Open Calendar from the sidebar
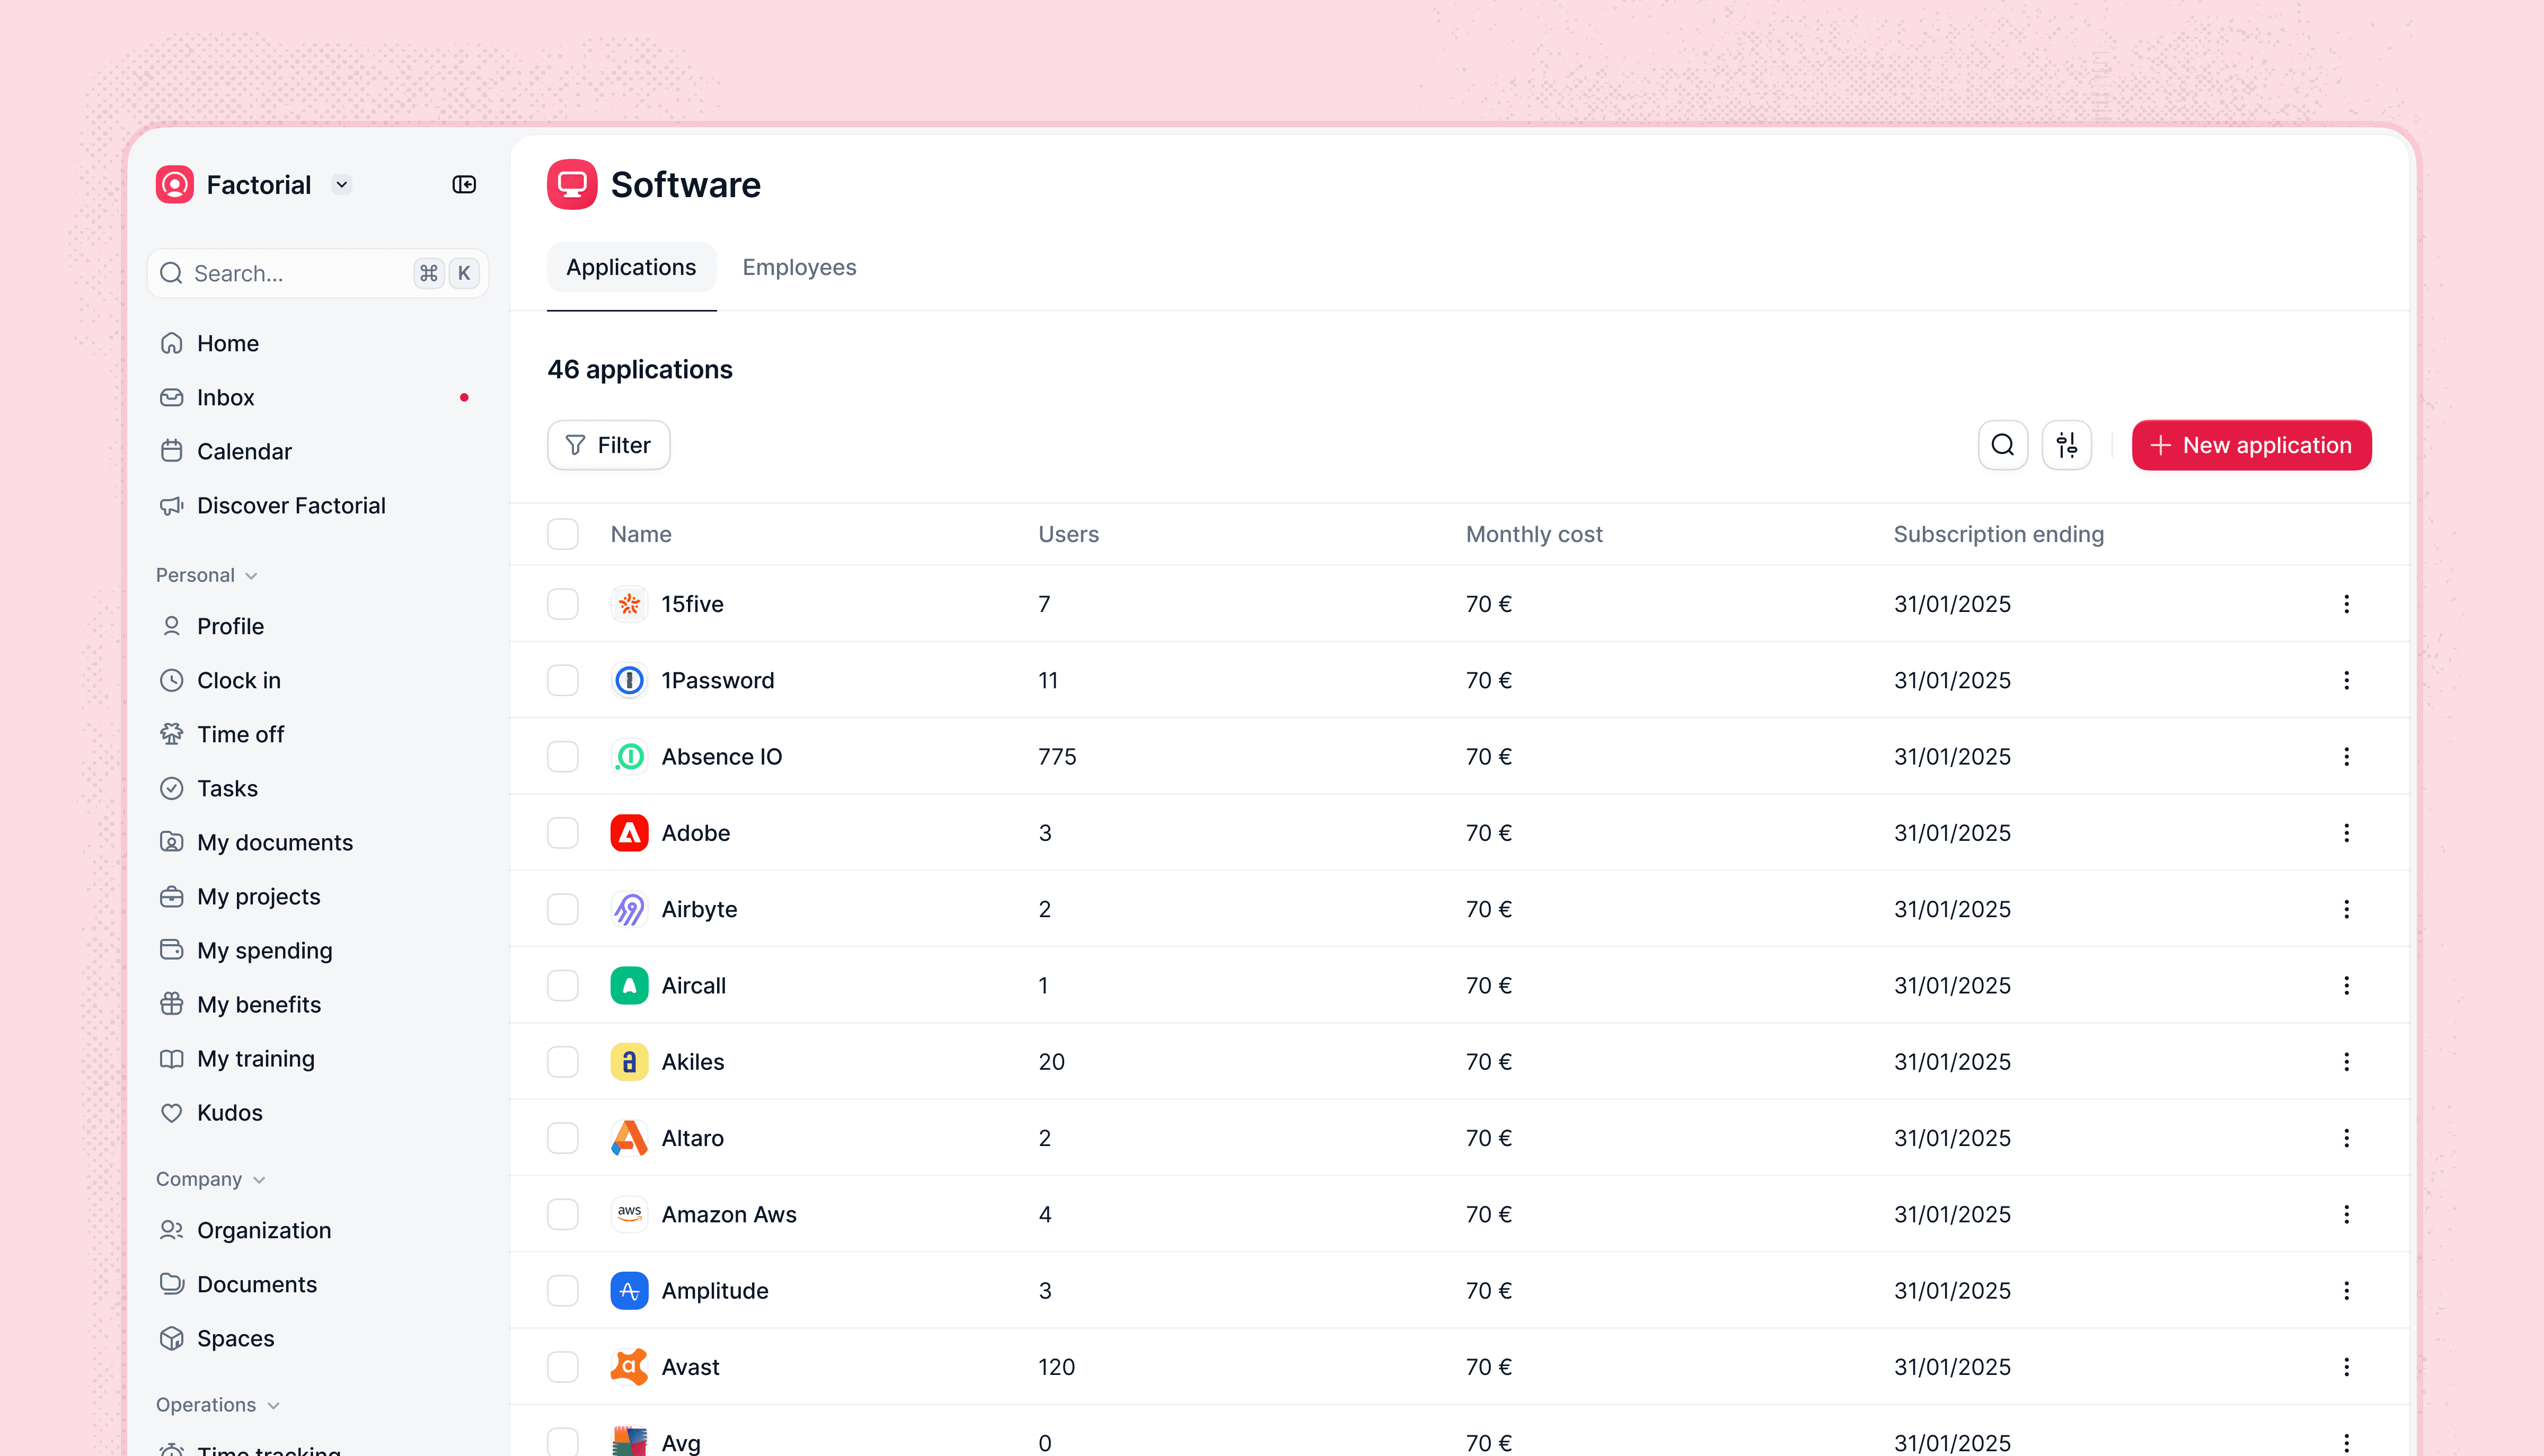2544x1456 pixels. [x=317, y=452]
